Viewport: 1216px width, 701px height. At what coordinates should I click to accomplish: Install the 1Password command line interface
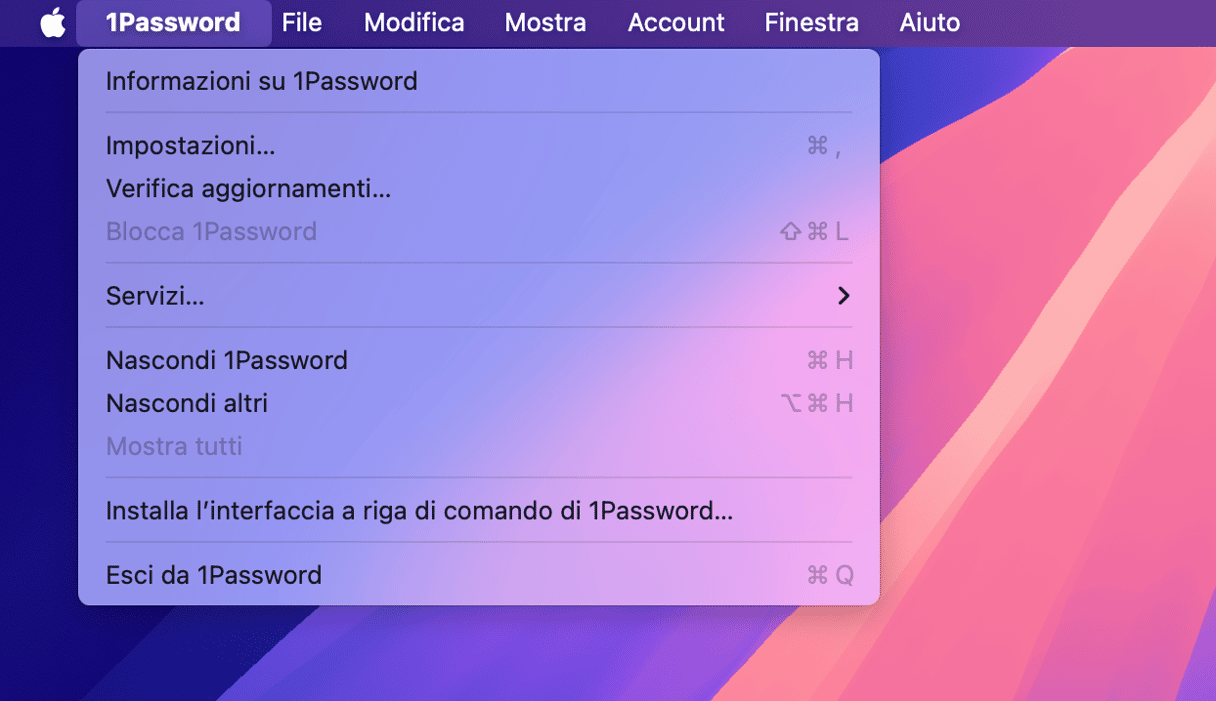point(419,511)
